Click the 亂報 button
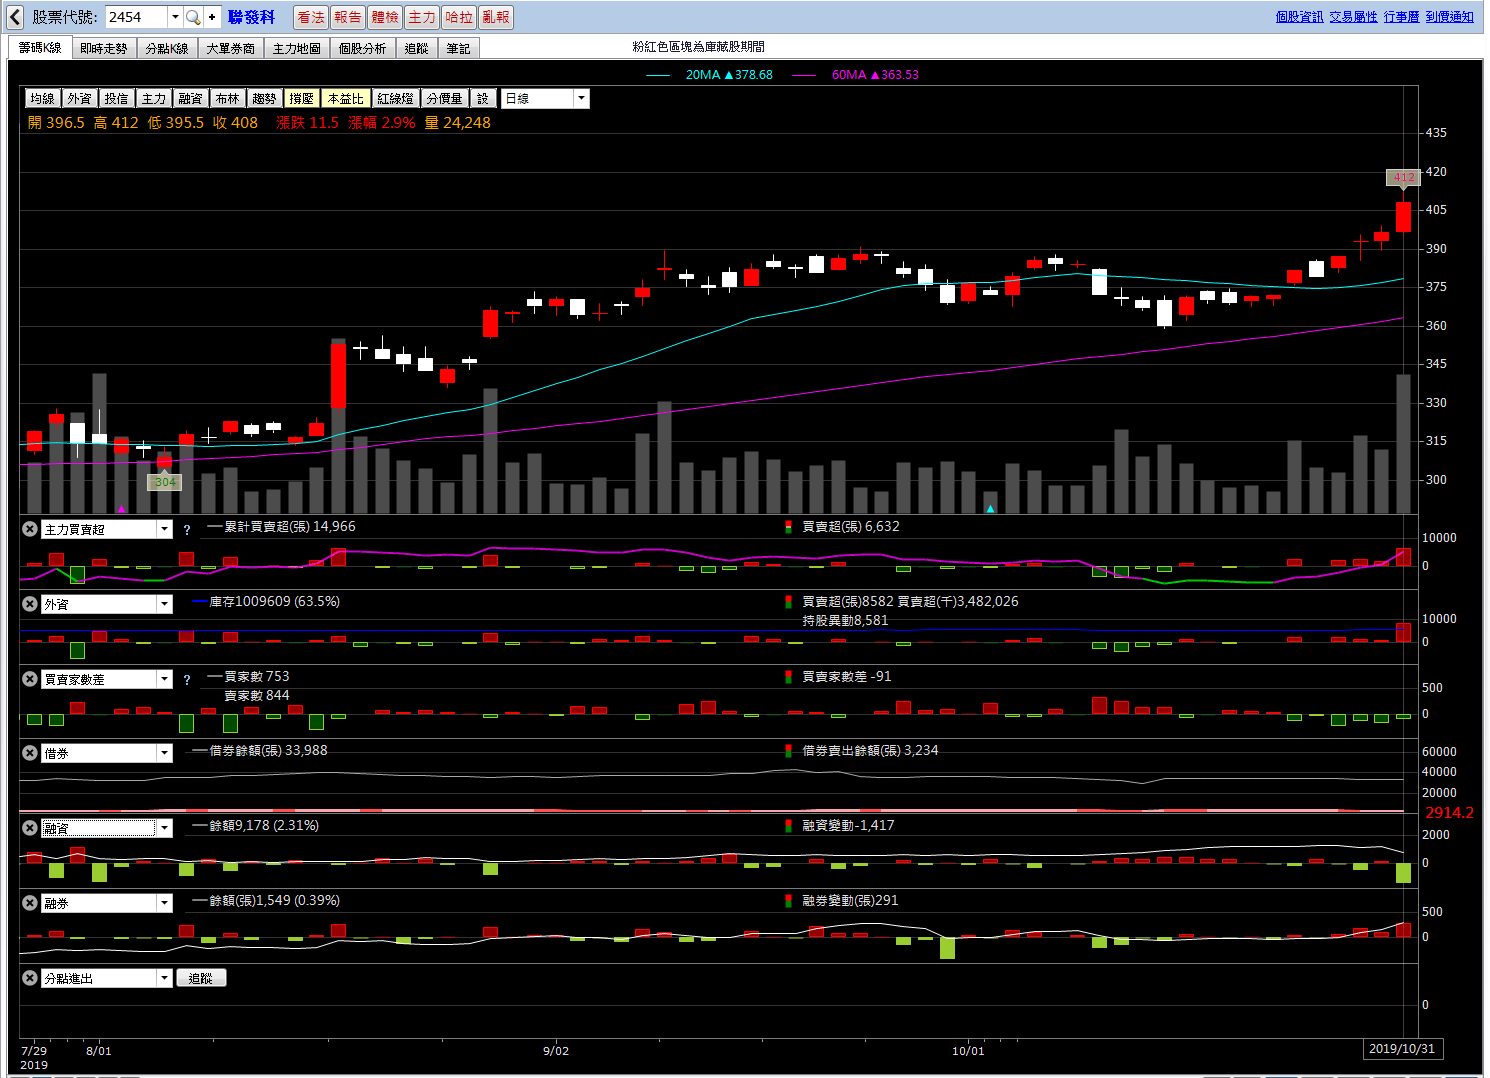Image resolution: width=1490 pixels, height=1078 pixels. 496,17
